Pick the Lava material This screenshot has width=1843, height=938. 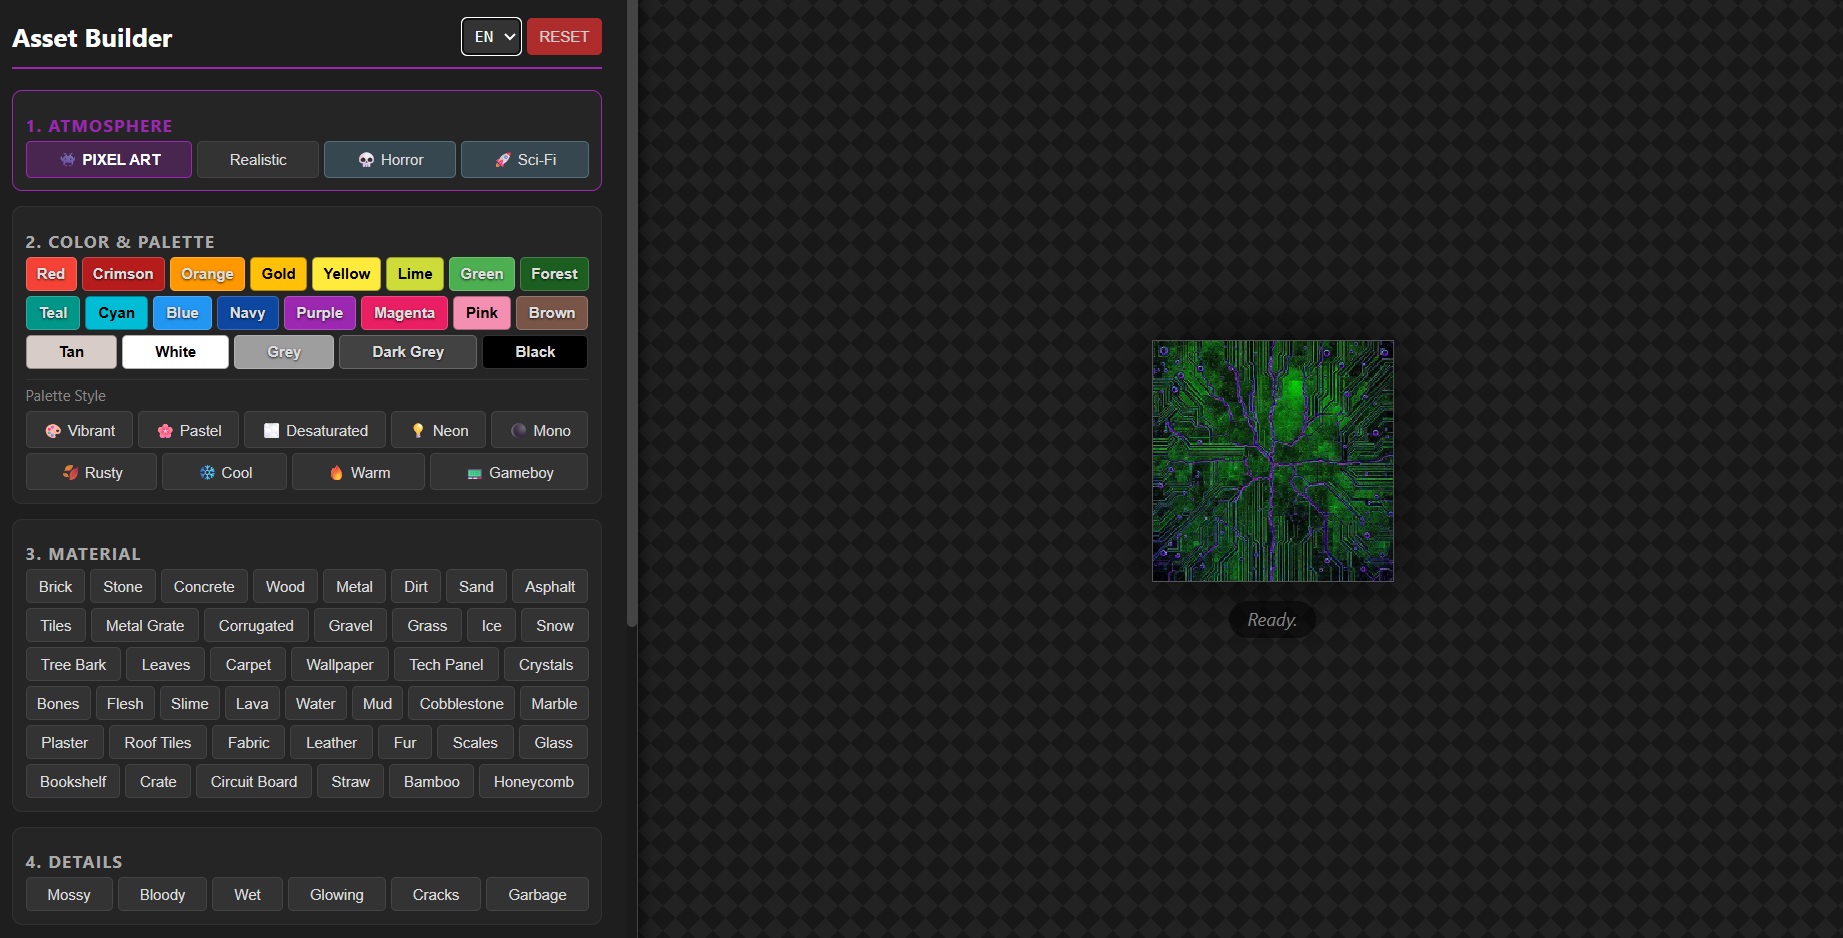[252, 704]
